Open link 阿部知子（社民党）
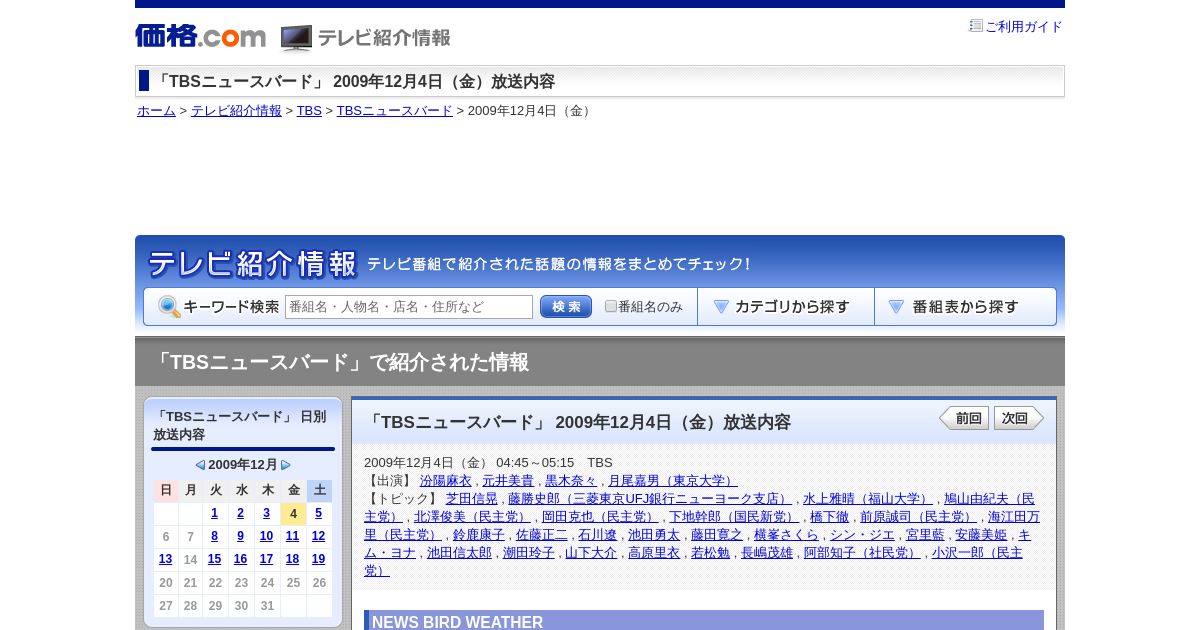This screenshot has height=630, width=1200. point(862,553)
